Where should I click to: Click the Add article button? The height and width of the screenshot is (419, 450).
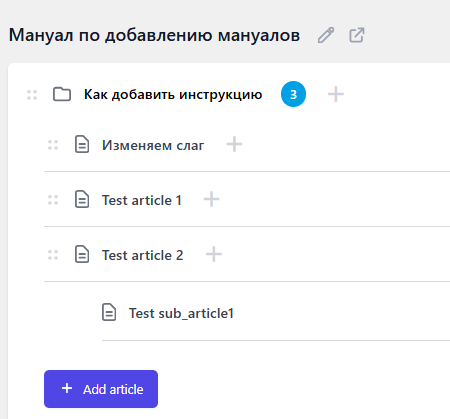coord(101,389)
